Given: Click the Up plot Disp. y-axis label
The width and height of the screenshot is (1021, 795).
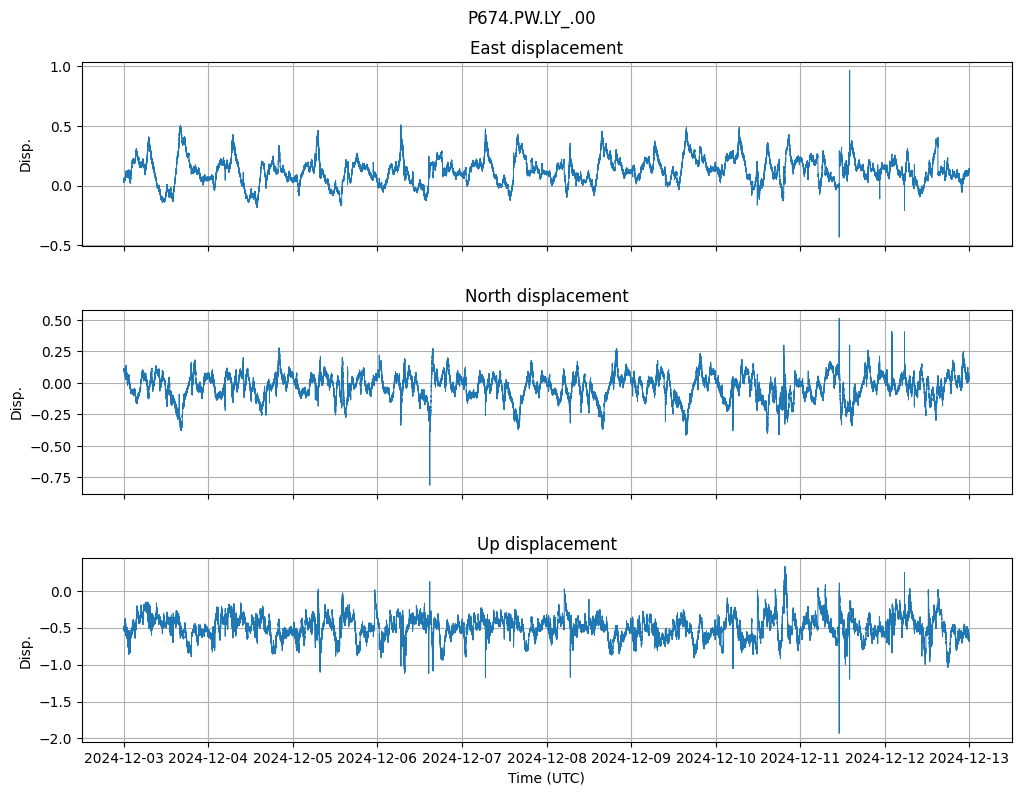Looking at the screenshot, I should [27, 651].
